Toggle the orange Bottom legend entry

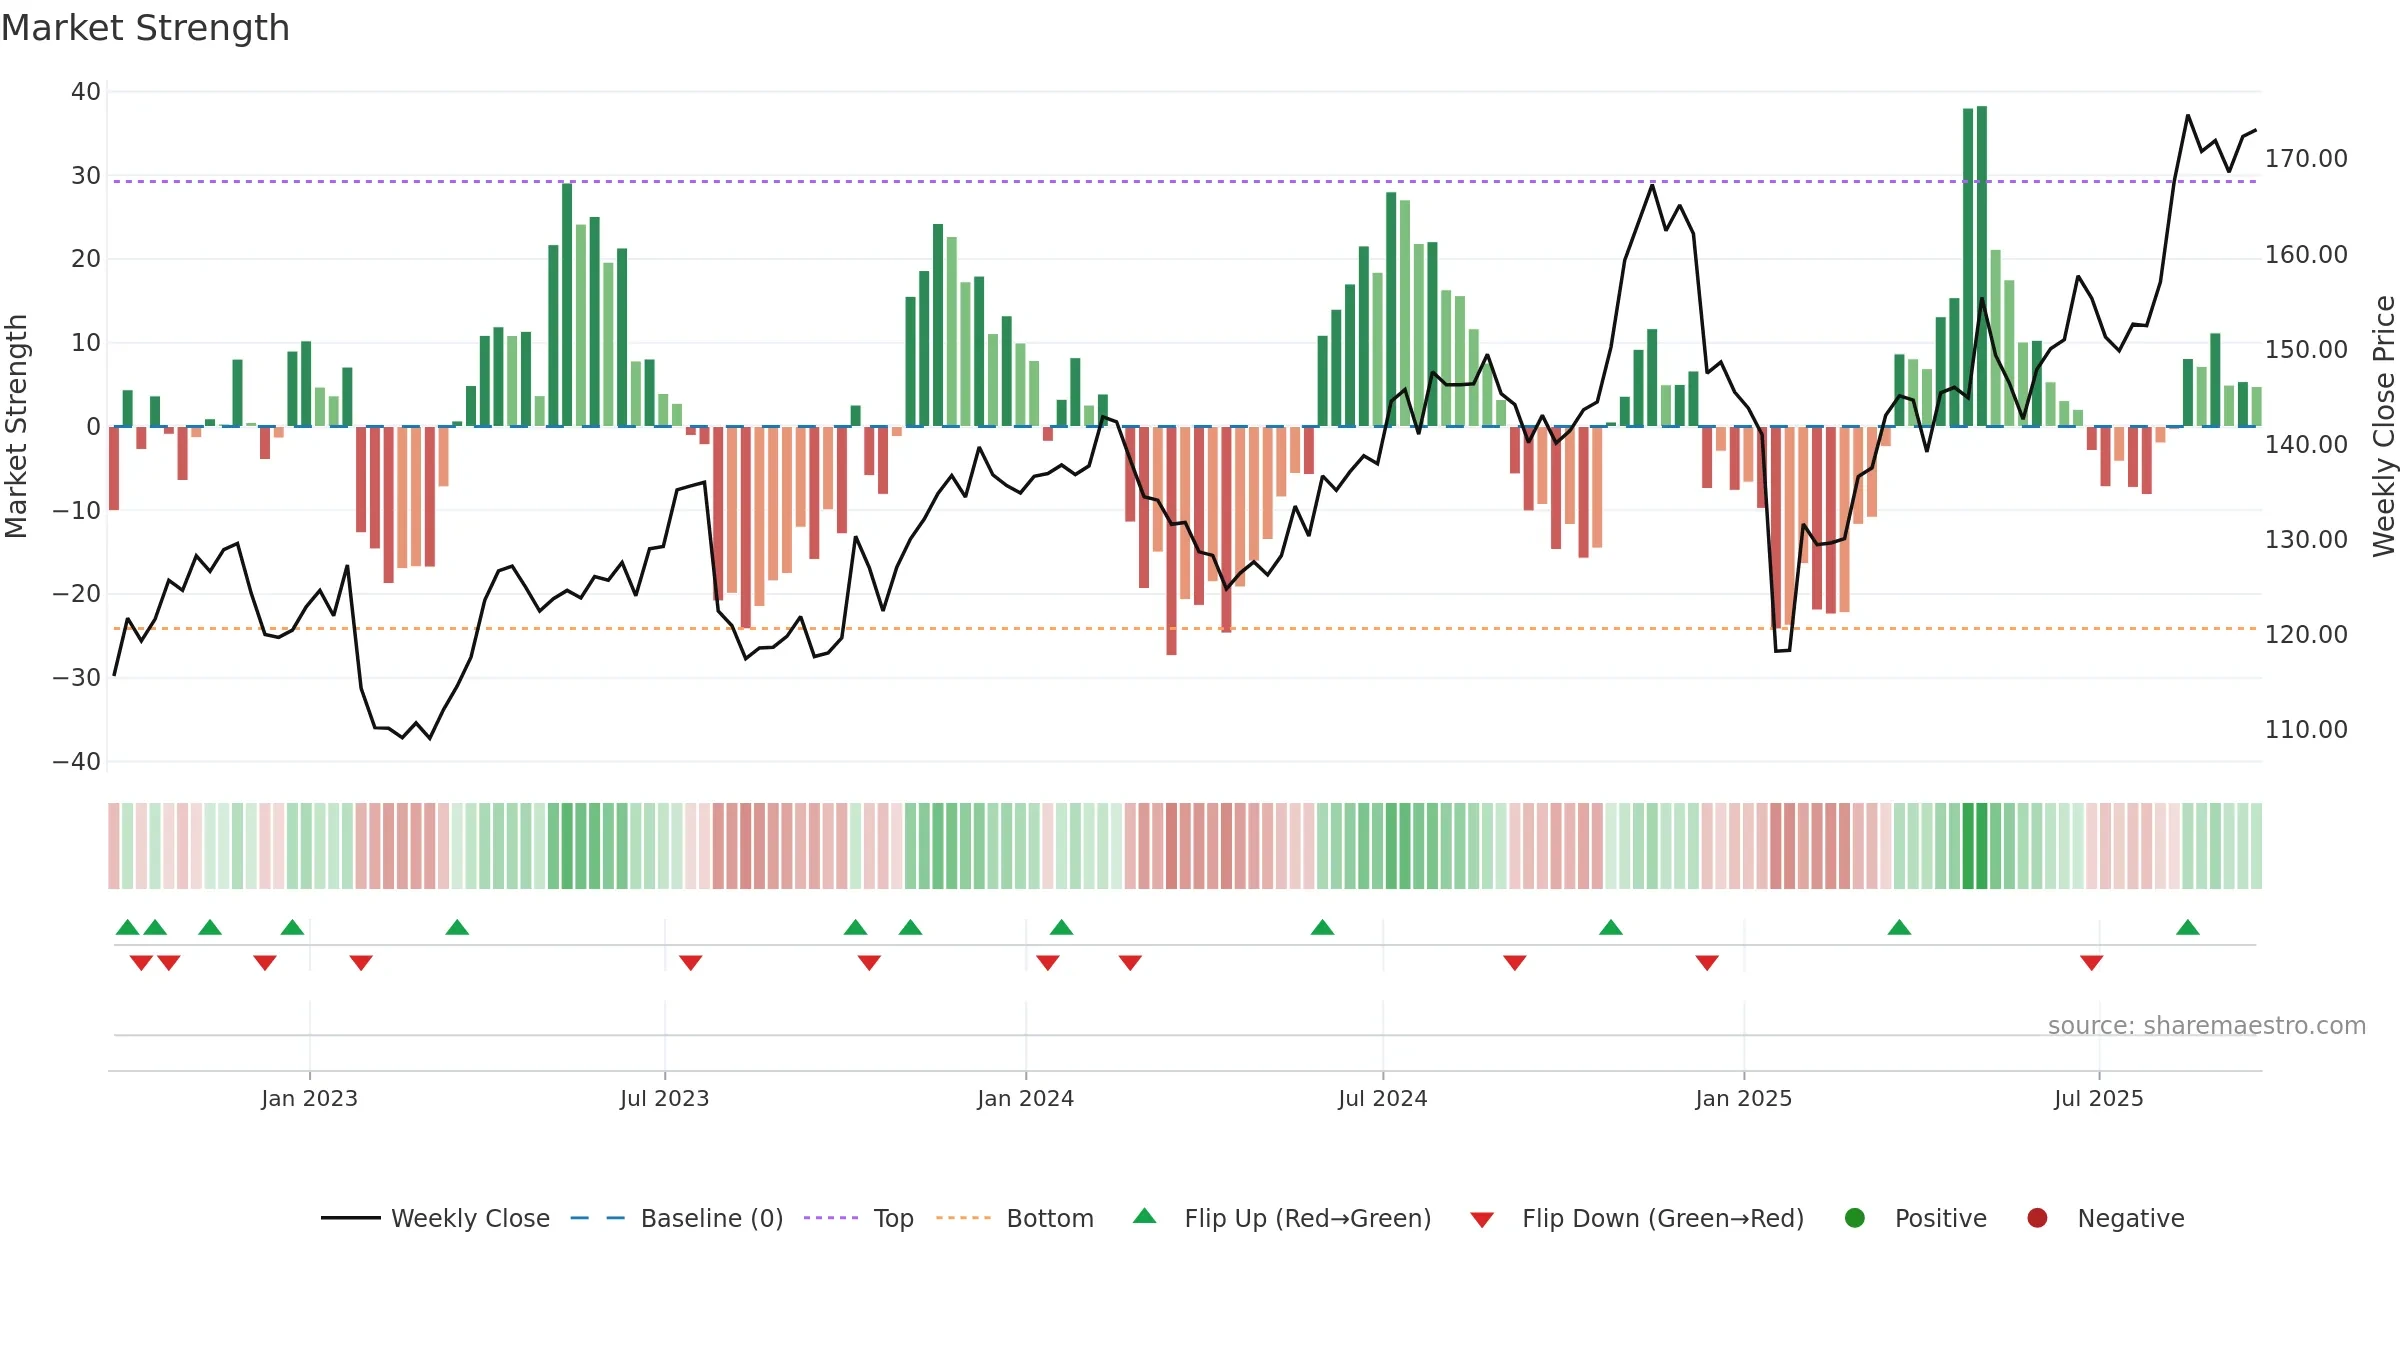pyautogui.click(x=1015, y=1218)
